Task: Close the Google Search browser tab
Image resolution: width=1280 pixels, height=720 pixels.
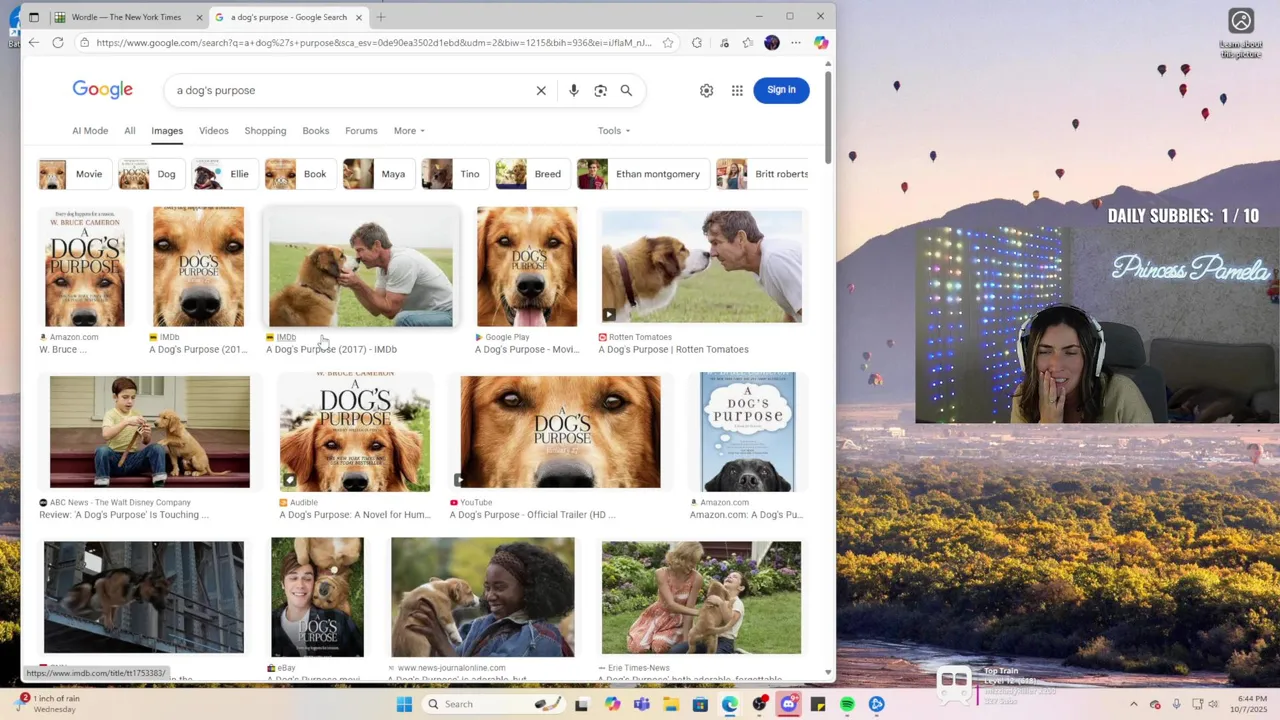Action: (x=358, y=17)
